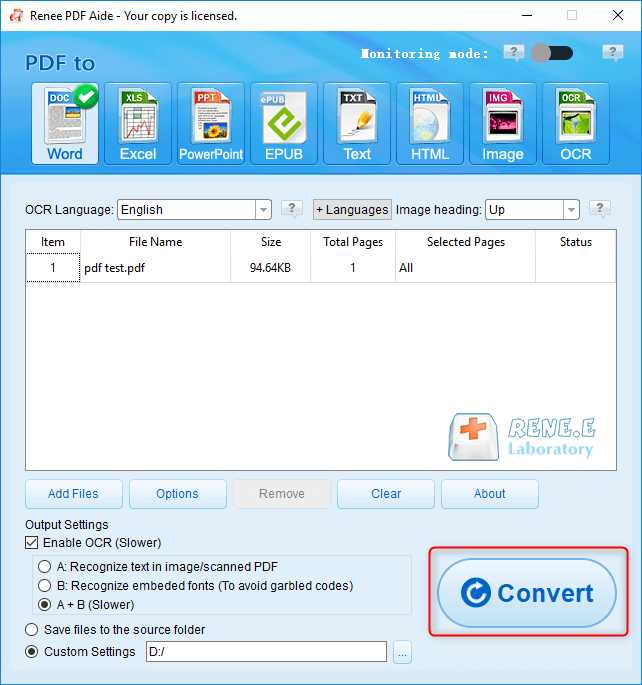Viewport: 642px width, 685px height.
Task: Choose the HTML output format icon
Action: point(430,123)
